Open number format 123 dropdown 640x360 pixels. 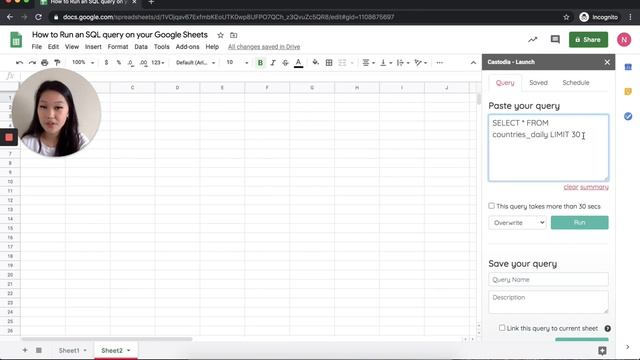158,63
